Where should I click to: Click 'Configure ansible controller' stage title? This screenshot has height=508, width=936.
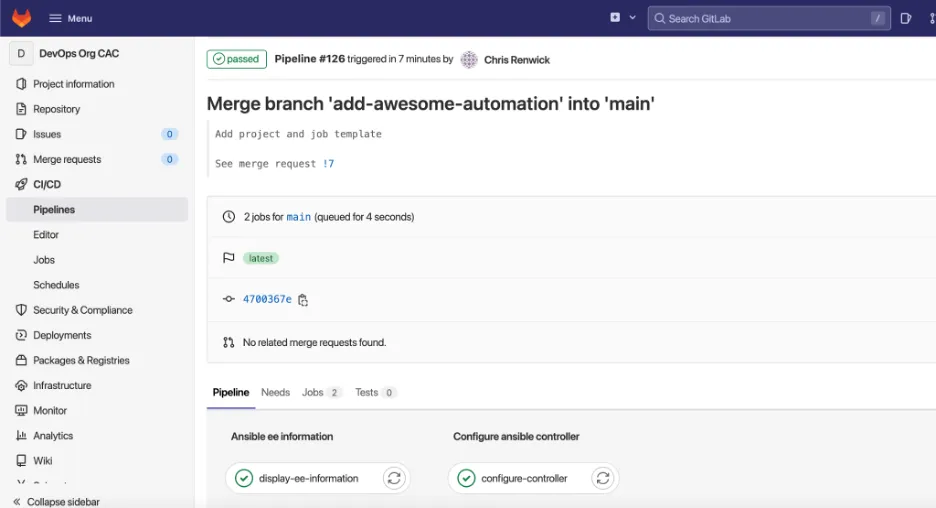coord(516,436)
